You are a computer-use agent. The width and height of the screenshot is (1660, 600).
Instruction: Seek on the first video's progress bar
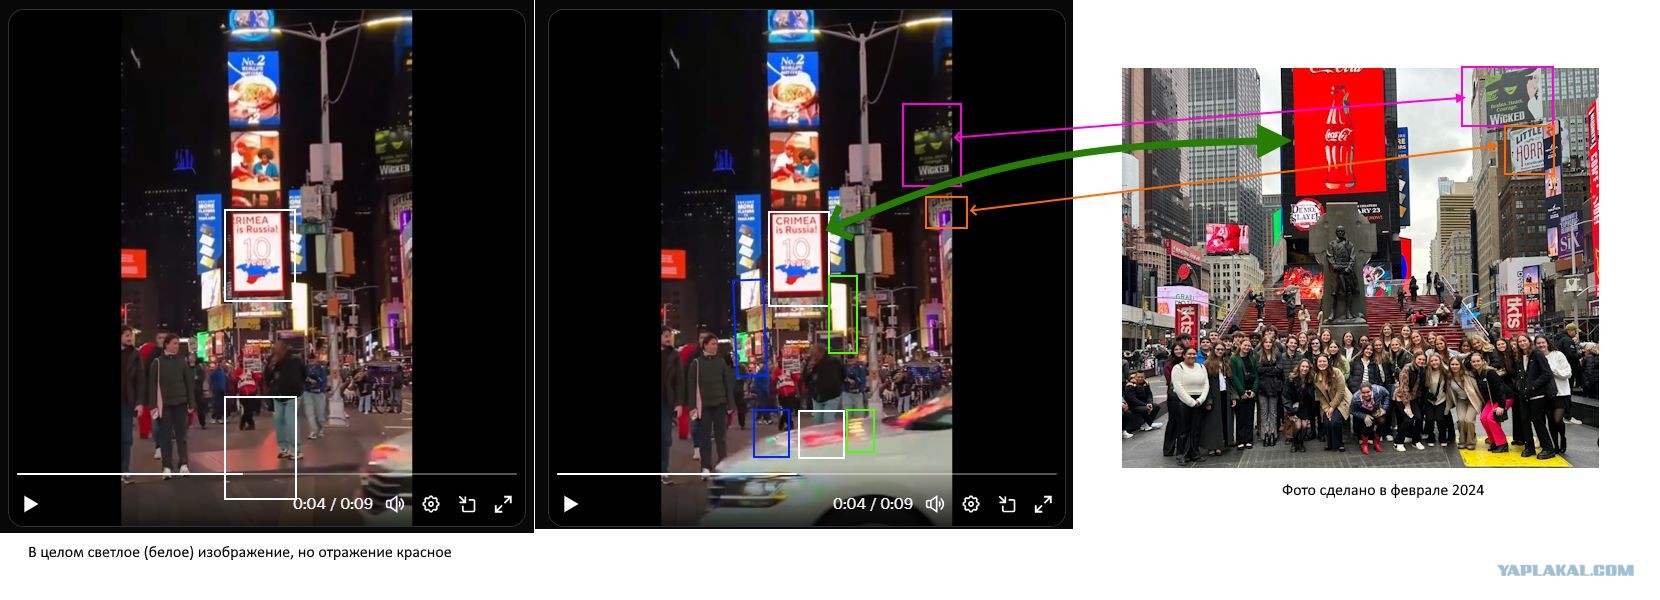267,474
